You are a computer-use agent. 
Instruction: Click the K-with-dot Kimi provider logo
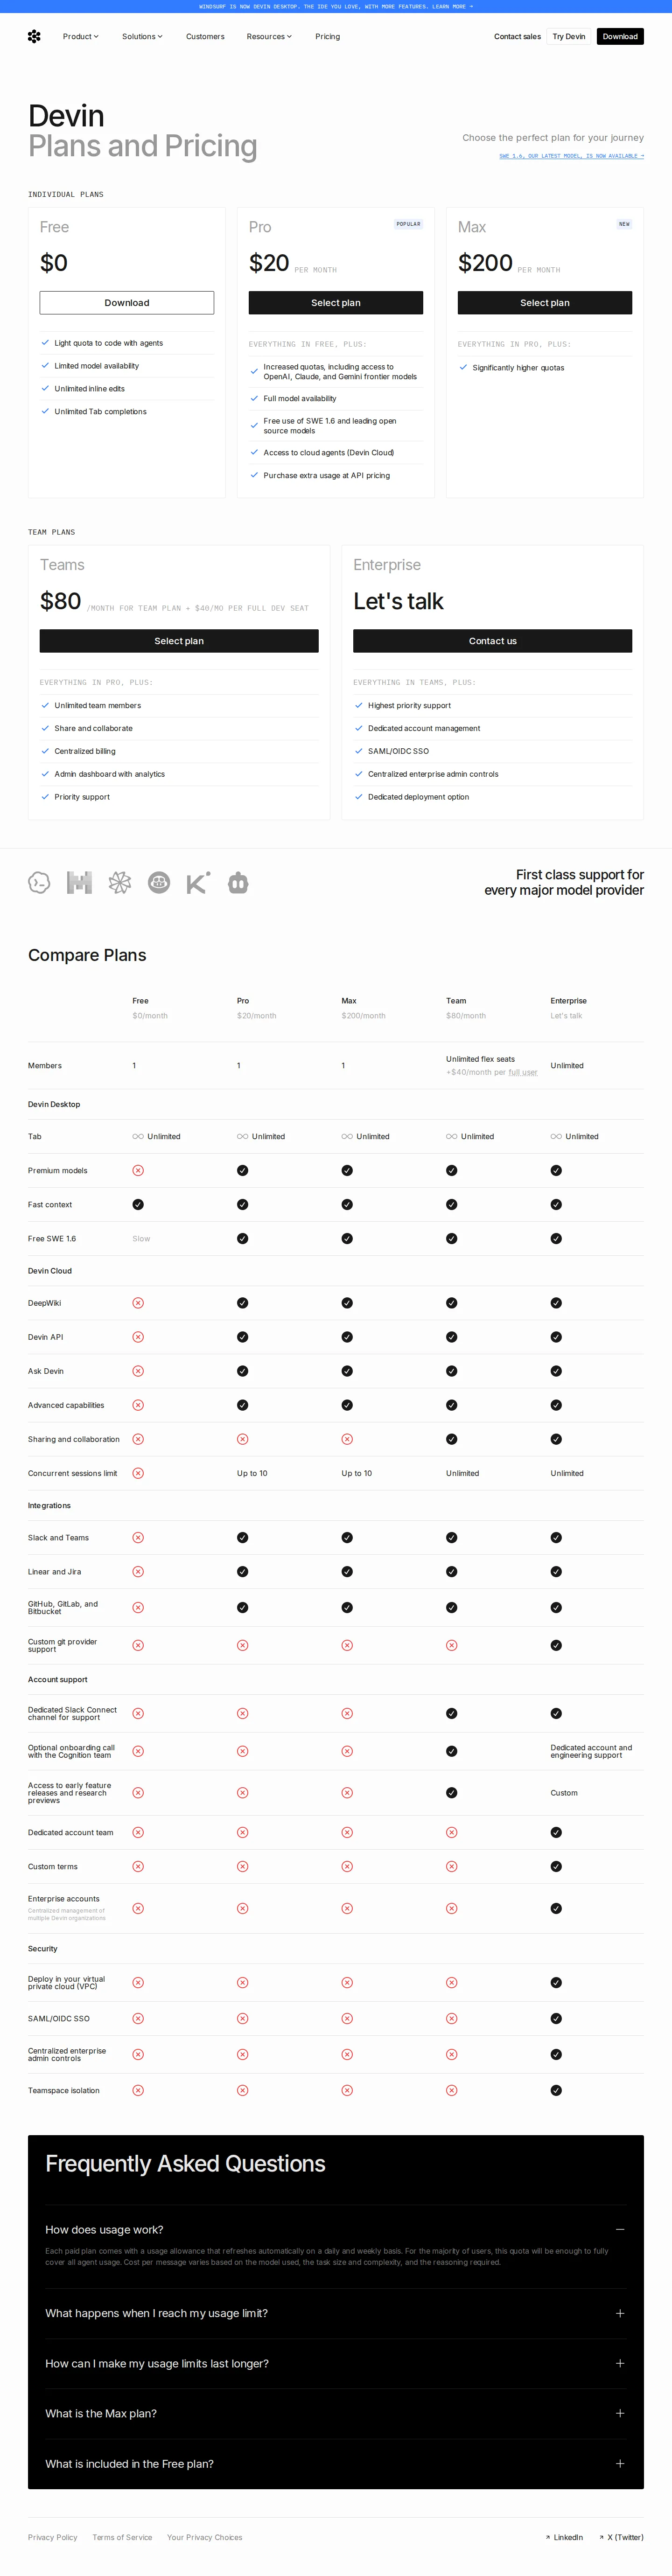pyautogui.click(x=198, y=882)
